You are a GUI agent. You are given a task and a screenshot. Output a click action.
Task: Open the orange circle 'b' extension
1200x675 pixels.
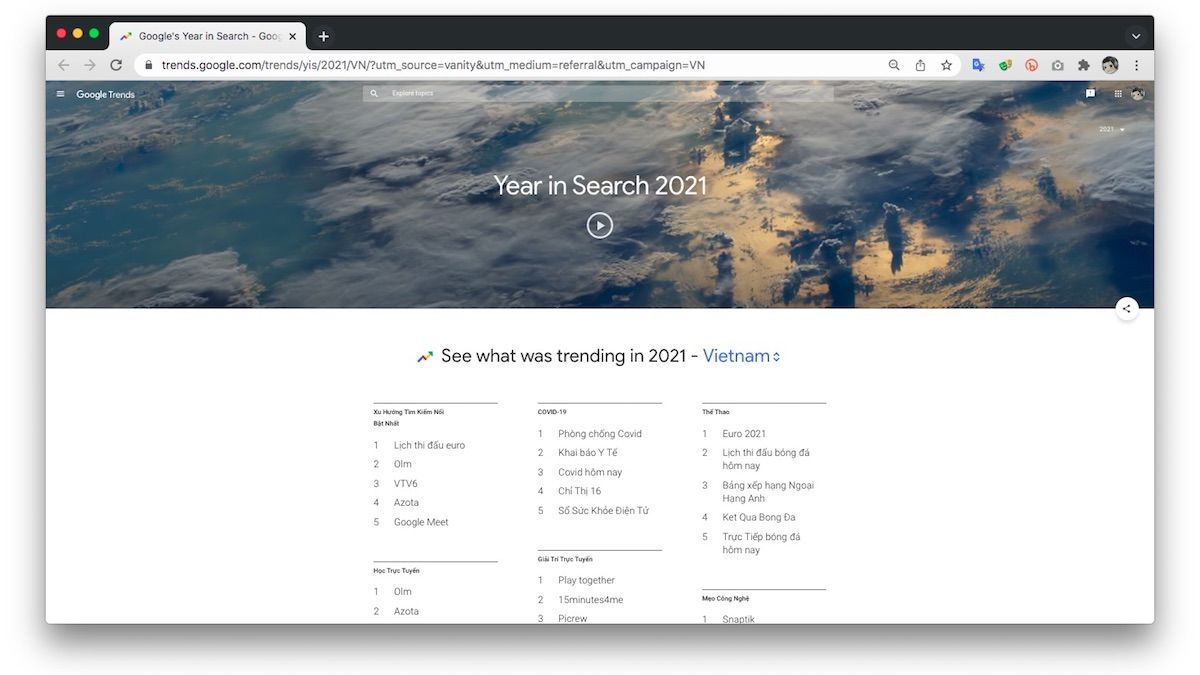click(1031, 65)
